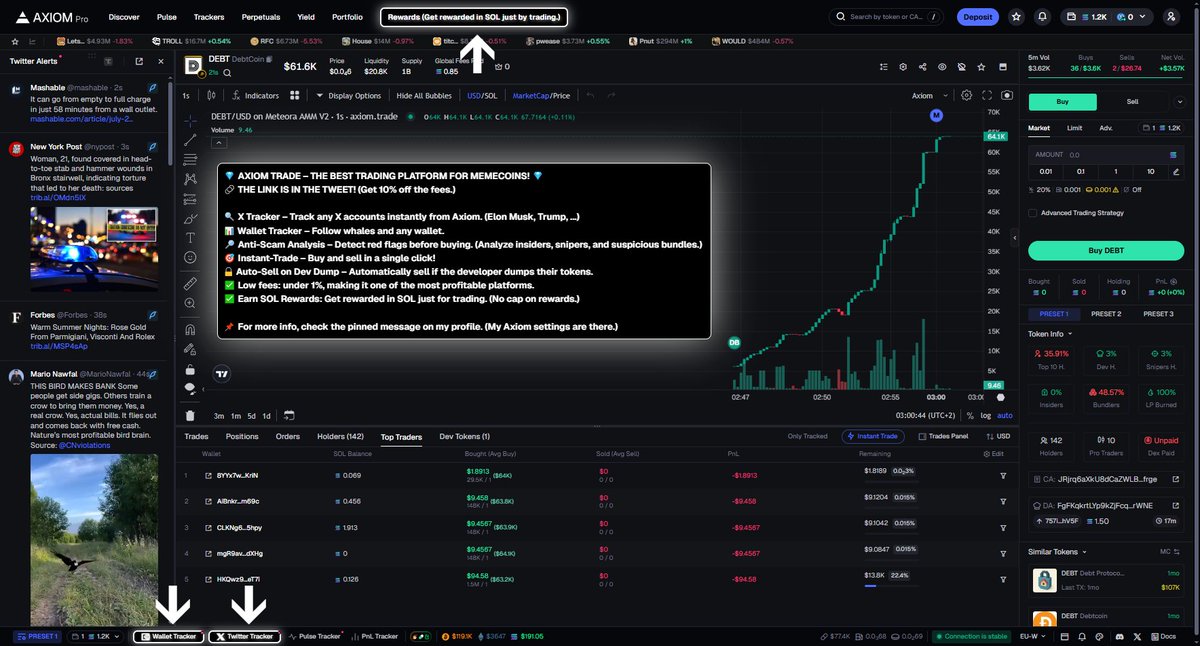Open the Pulse menu
The image size is (1200, 646).
pos(167,17)
